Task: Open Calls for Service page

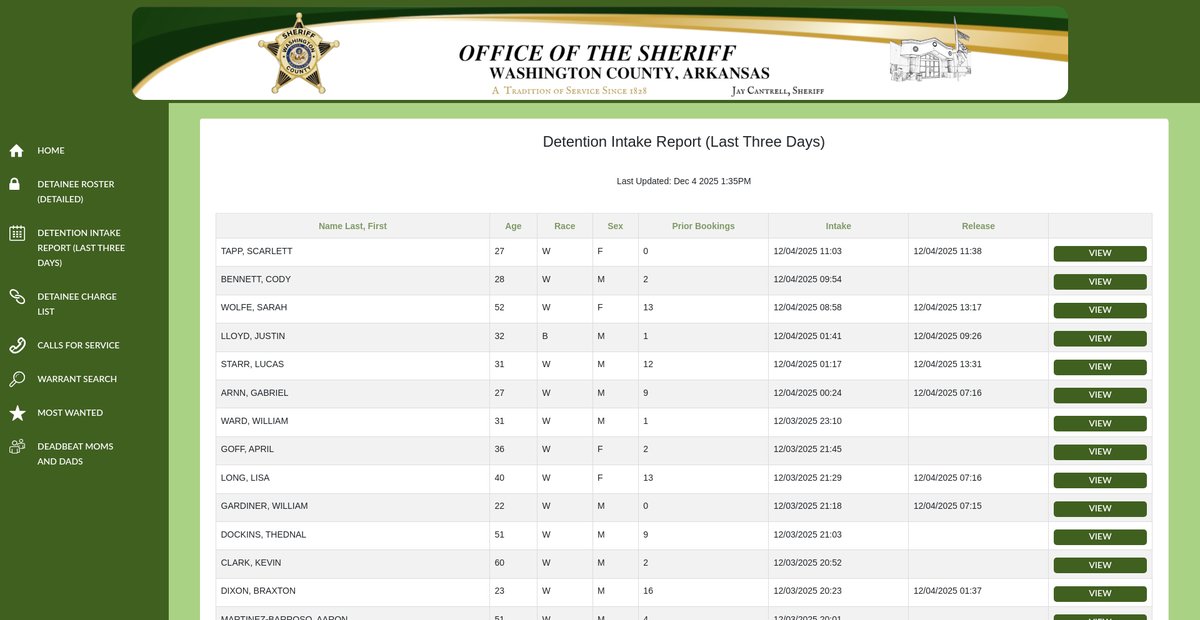Action: click(x=78, y=345)
